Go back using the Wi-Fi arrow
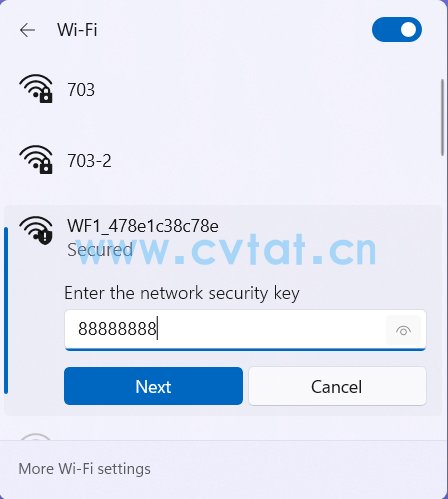Viewport: 448px width, 499px height. coord(27,30)
